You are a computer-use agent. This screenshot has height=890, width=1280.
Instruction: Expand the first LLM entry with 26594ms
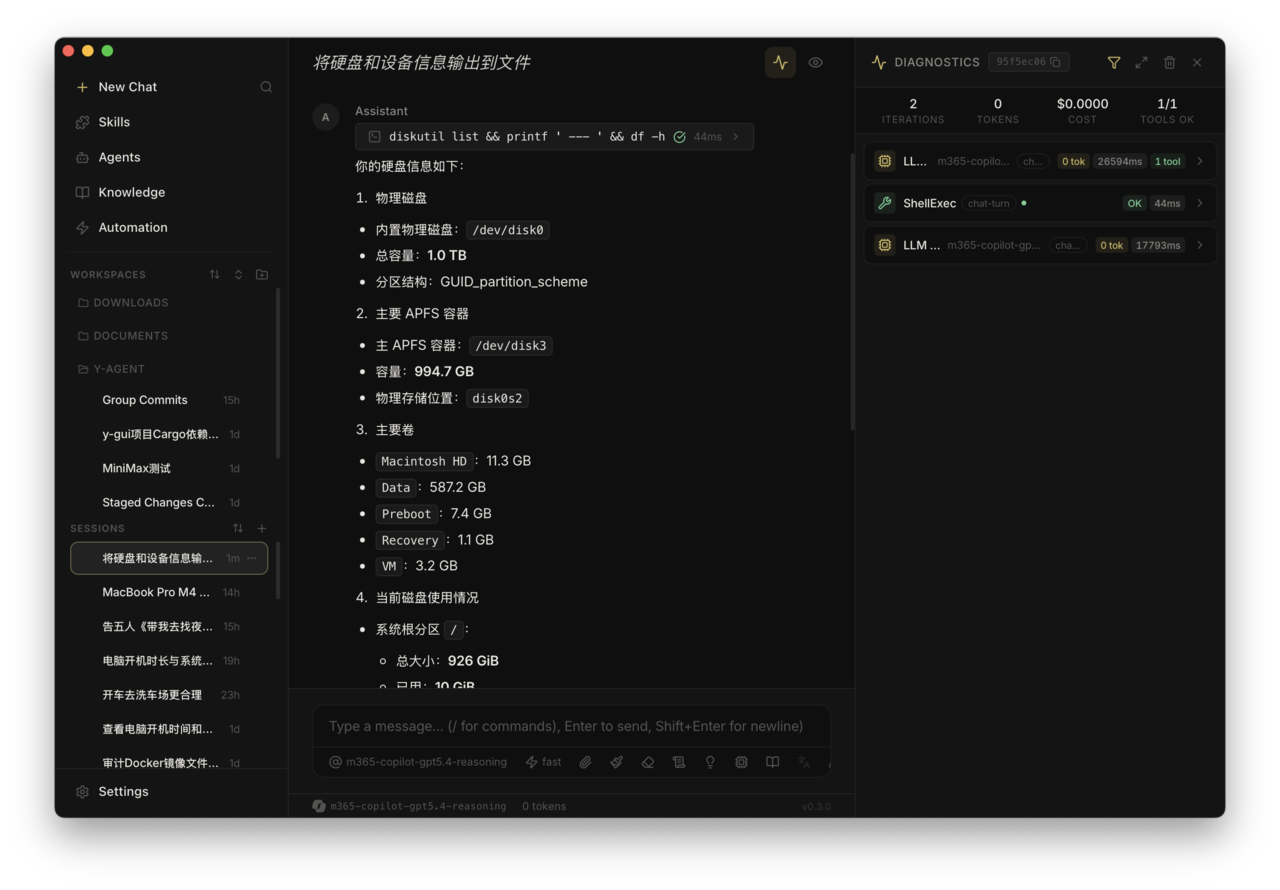click(1040, 161)
